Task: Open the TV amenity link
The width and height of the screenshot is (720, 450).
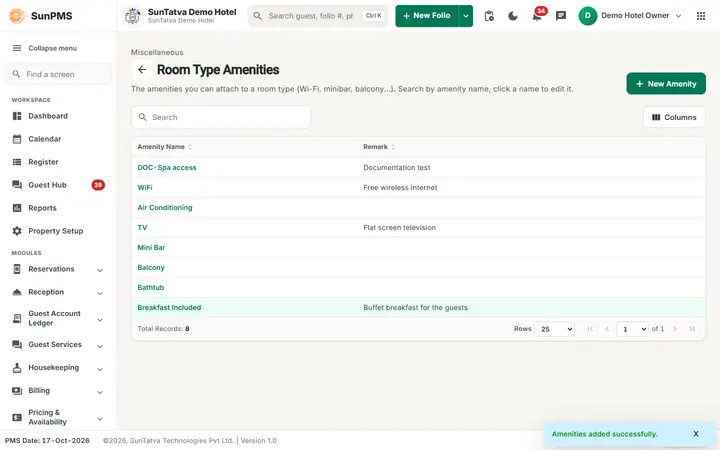Action: point(142,227)
